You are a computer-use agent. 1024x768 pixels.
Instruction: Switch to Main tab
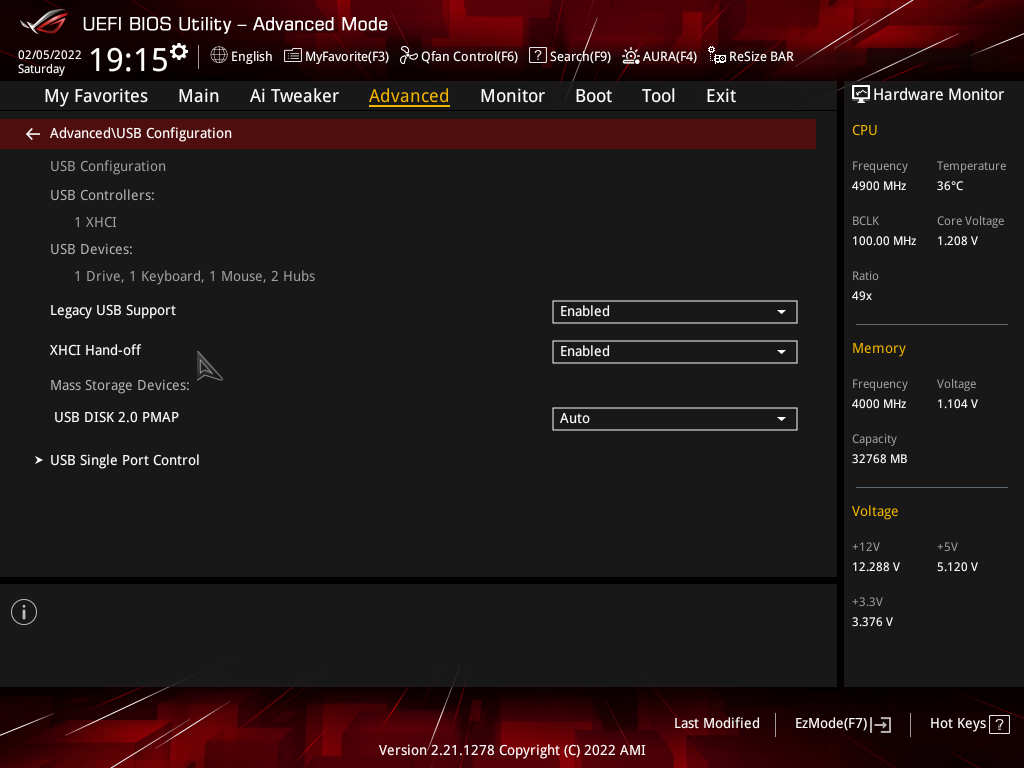pyautogui.click(x=199, y=96)
